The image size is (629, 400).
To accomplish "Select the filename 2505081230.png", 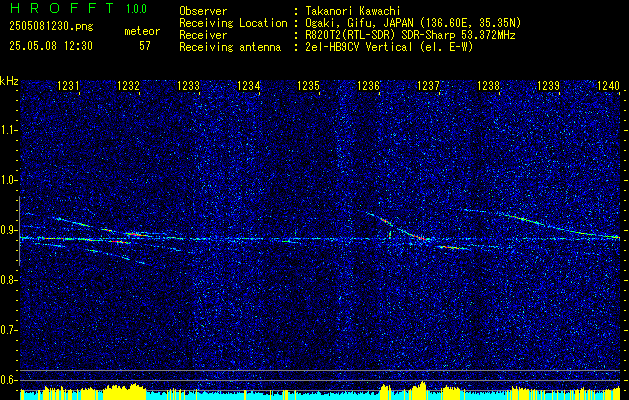I will click(51, 26).
